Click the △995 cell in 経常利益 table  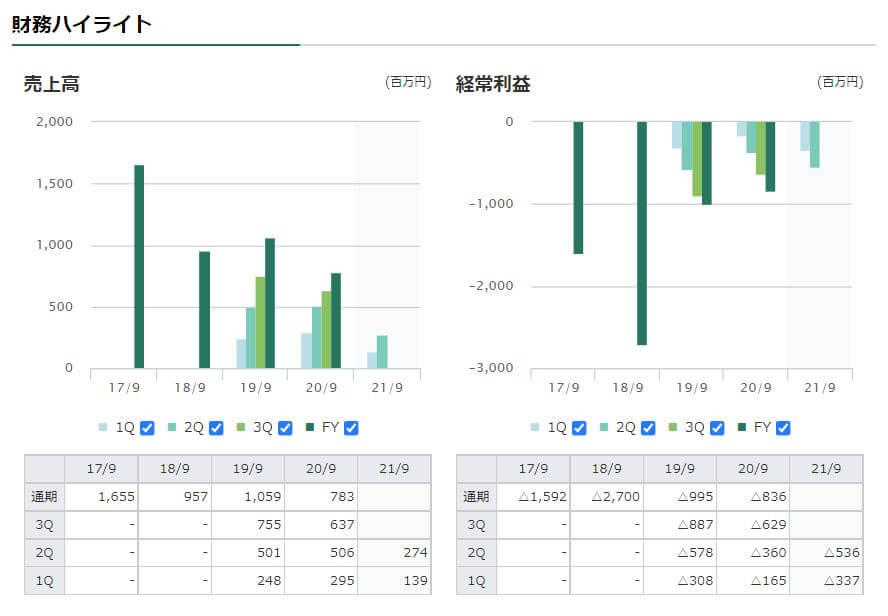tap(680, 497)
